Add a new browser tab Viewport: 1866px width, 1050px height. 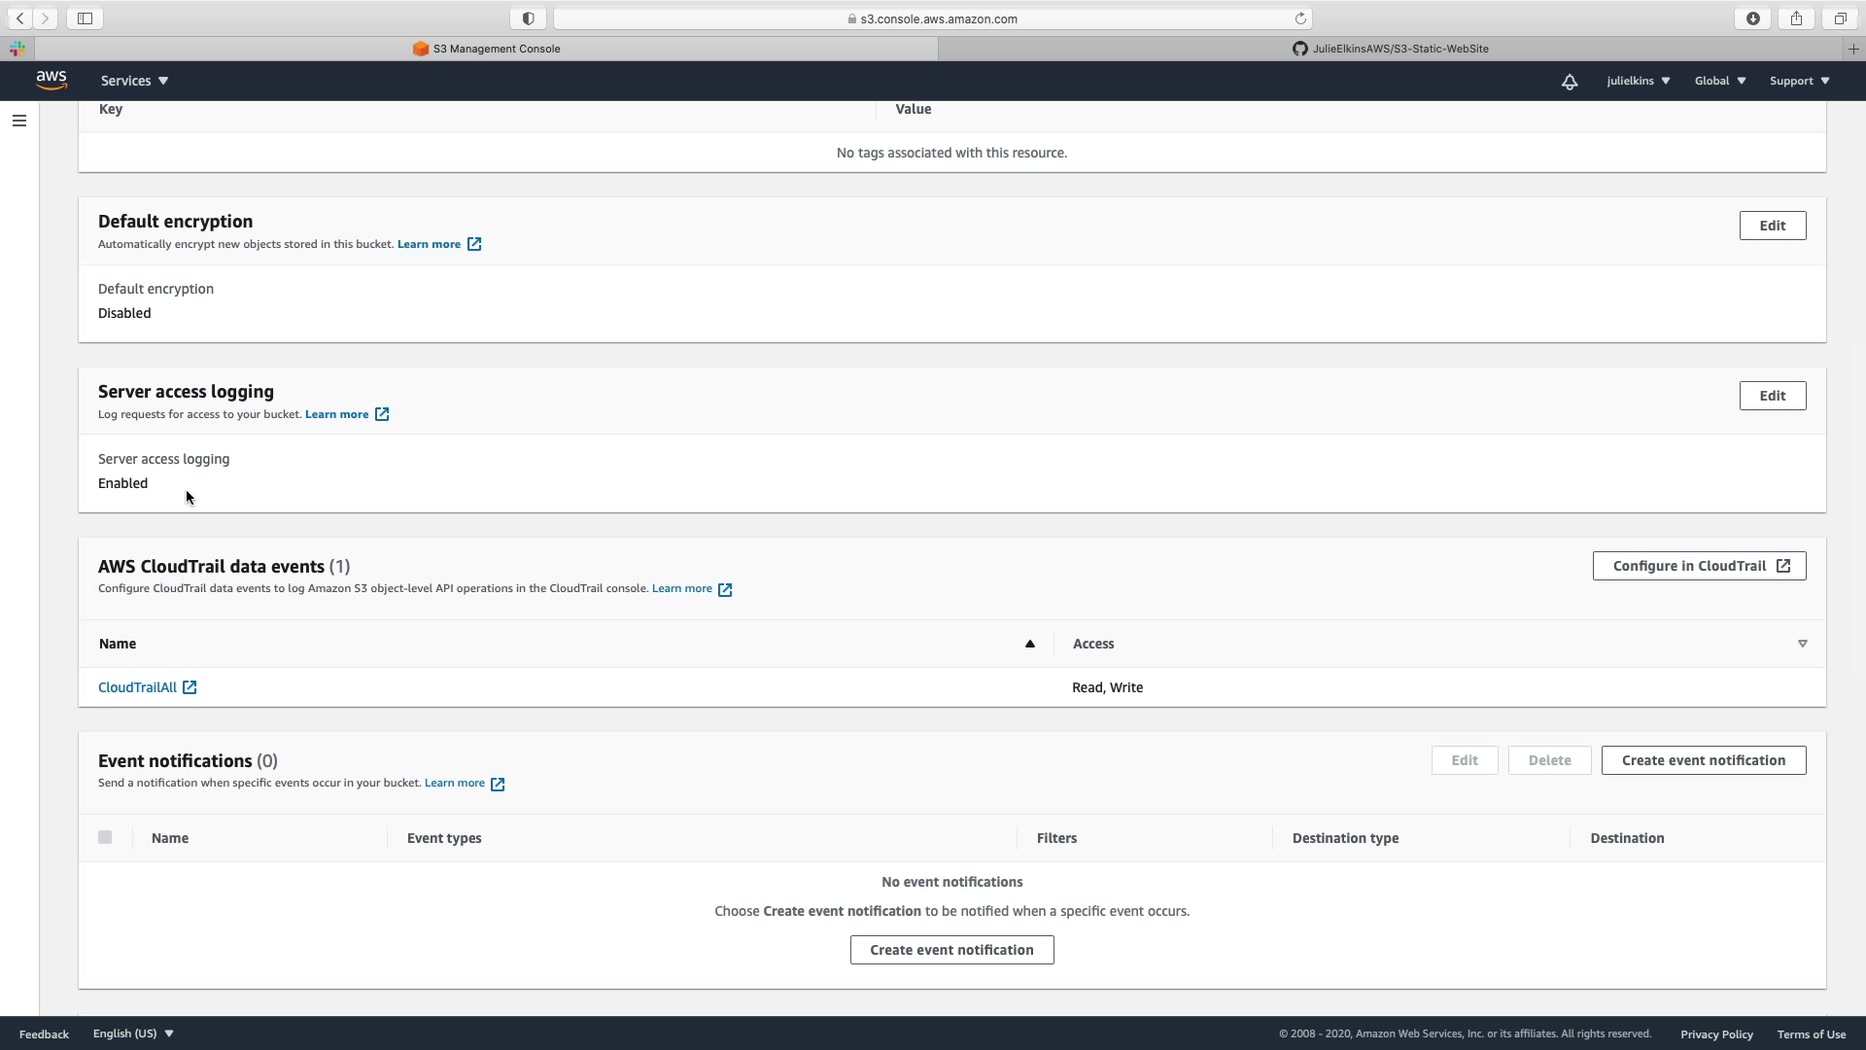1853,48
